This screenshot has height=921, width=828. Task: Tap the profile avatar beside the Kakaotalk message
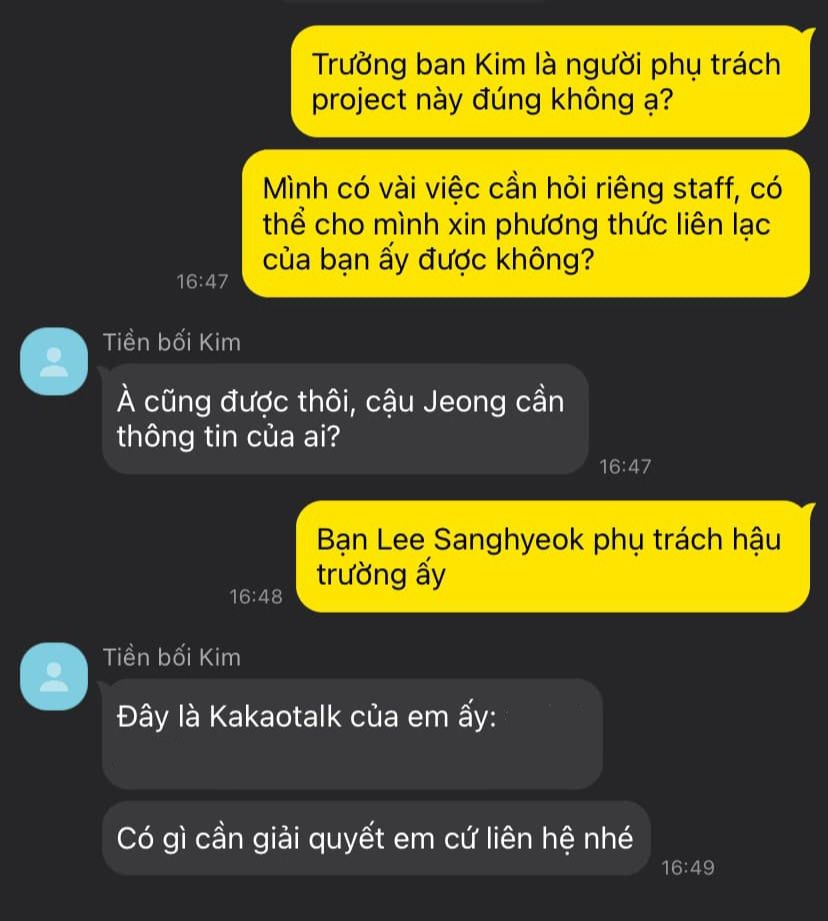(54, 676)
